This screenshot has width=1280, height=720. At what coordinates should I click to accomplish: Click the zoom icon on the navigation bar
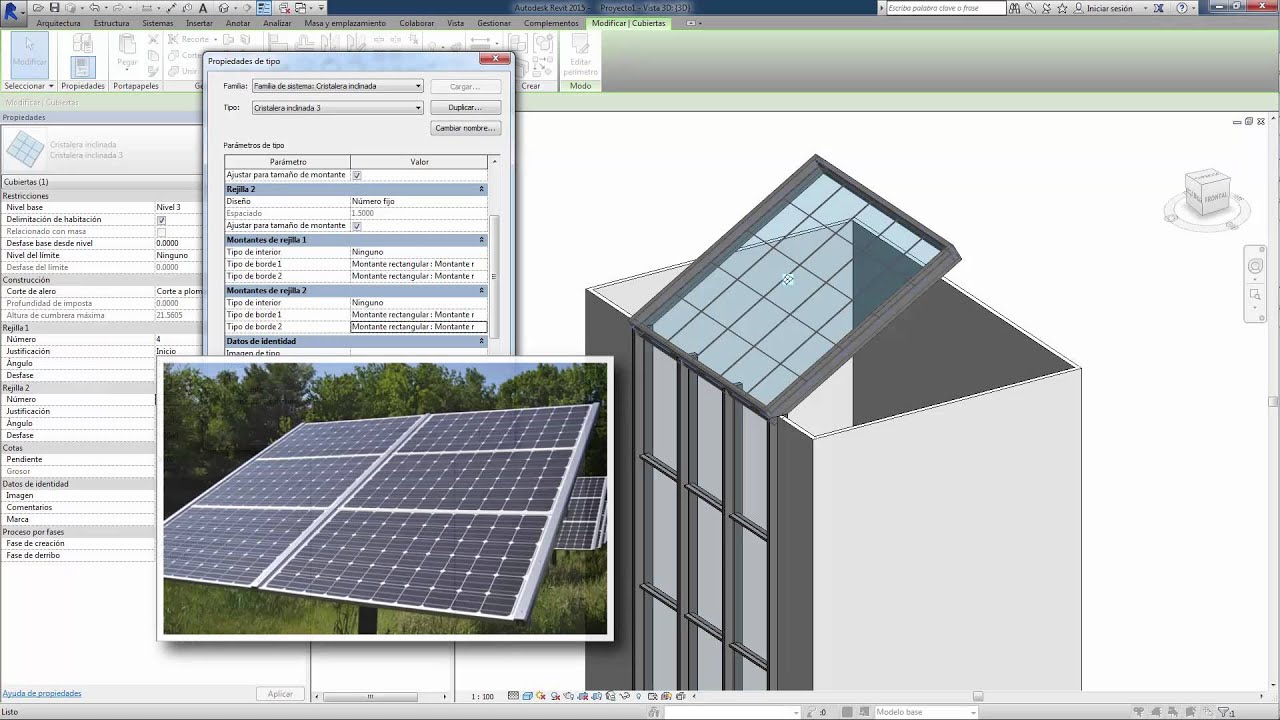pos(1255,294)
